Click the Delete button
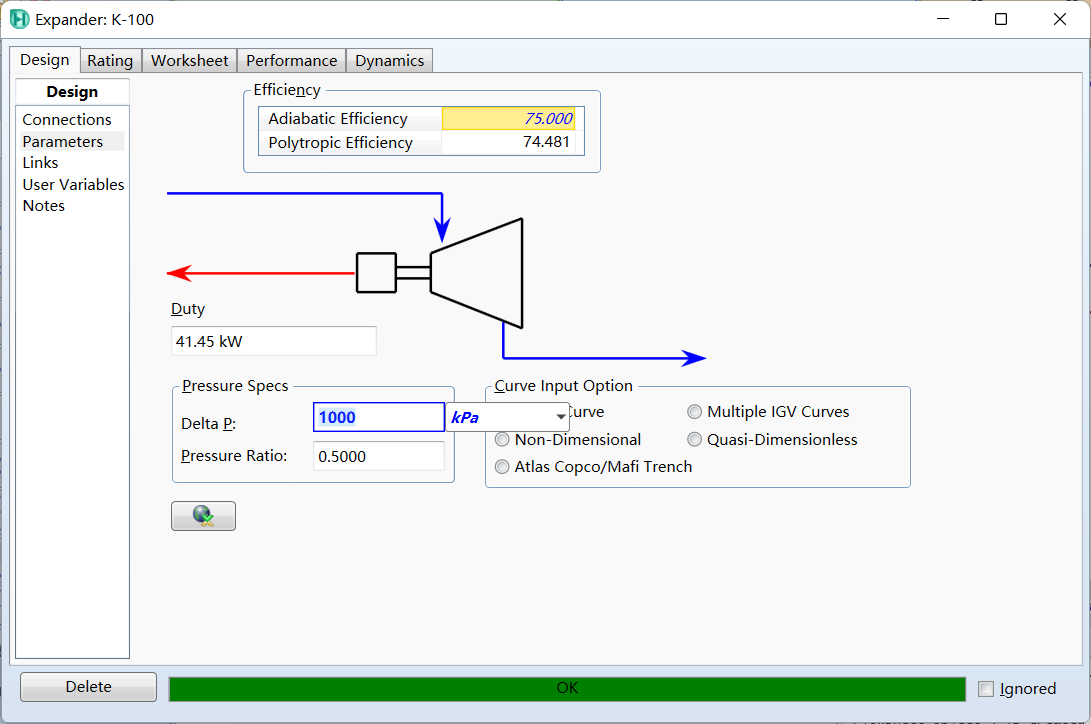The height and width of the screenshot is (724, 1091). 88,686
